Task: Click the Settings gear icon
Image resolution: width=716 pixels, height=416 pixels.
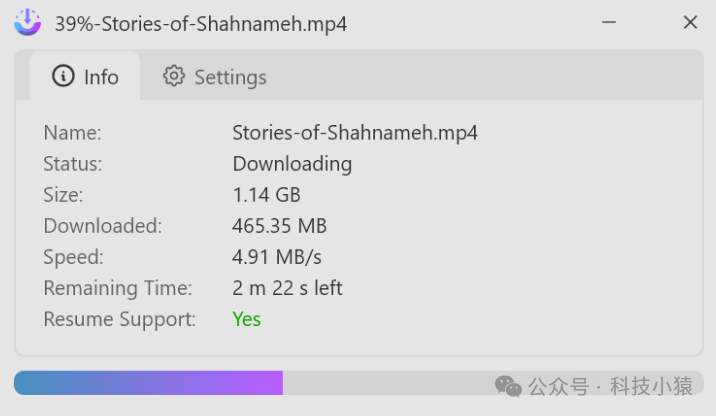Action: [x=174, y=76]
